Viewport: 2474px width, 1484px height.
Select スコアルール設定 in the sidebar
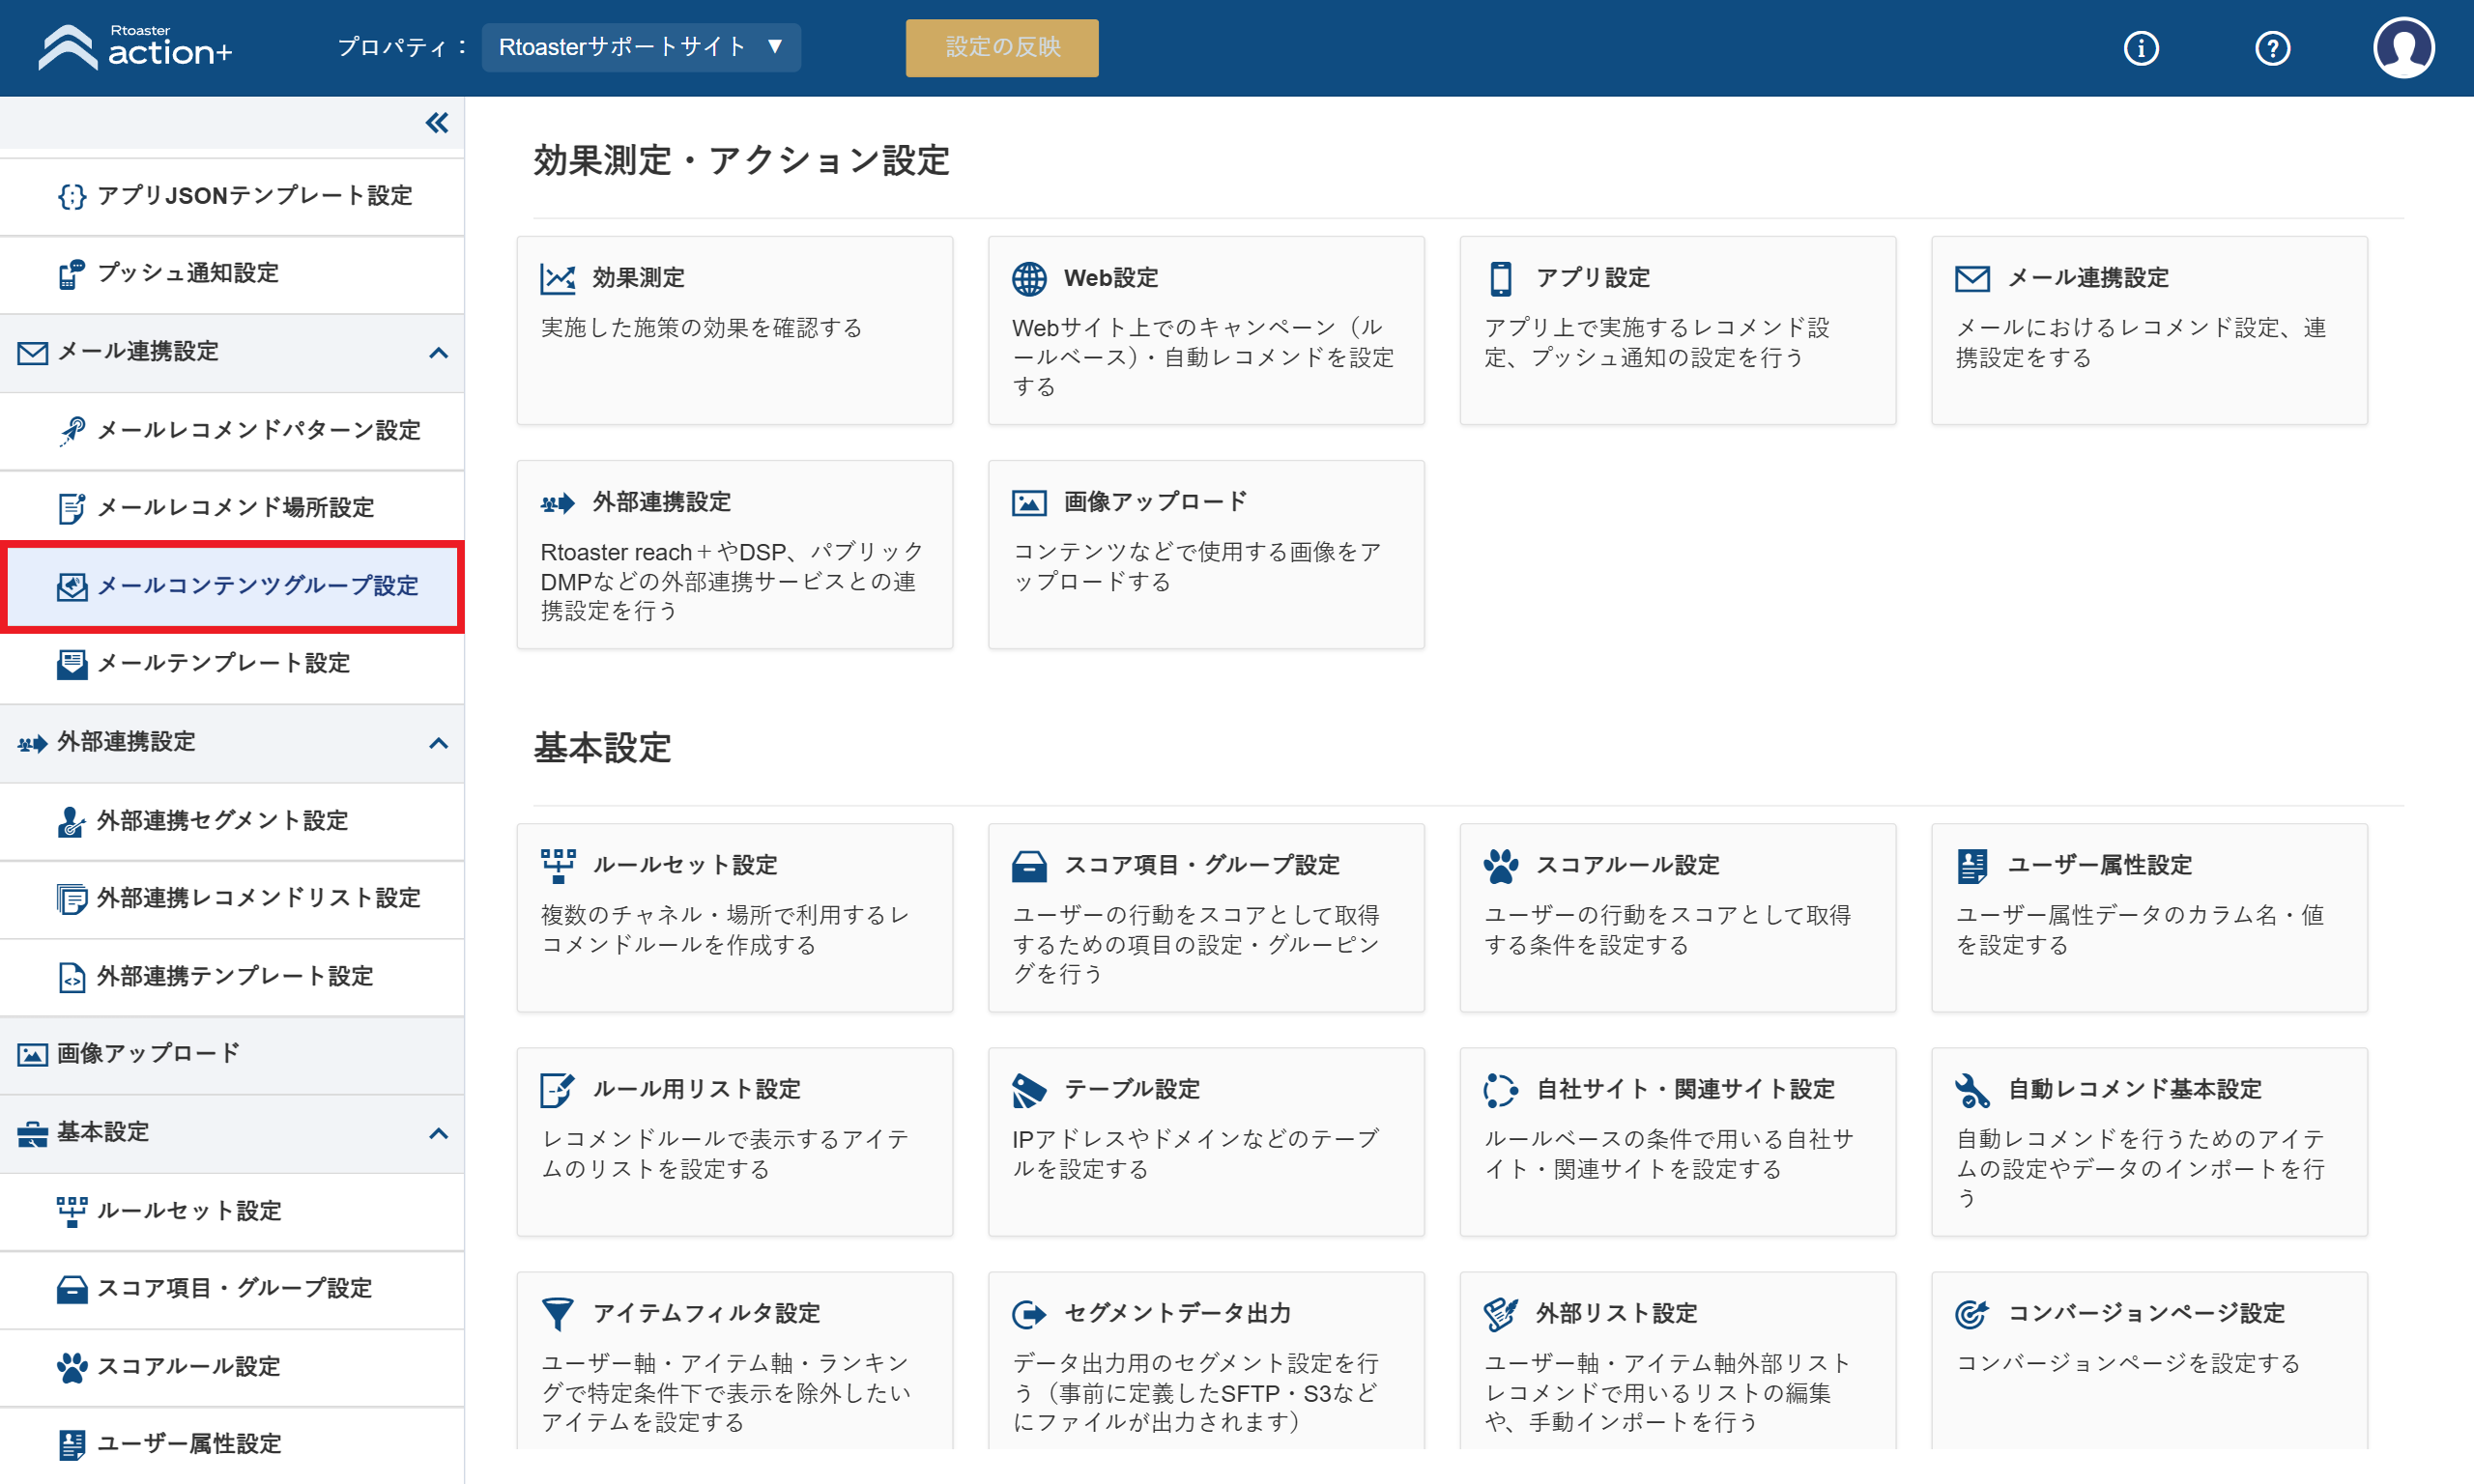(x=232, y=1367)
